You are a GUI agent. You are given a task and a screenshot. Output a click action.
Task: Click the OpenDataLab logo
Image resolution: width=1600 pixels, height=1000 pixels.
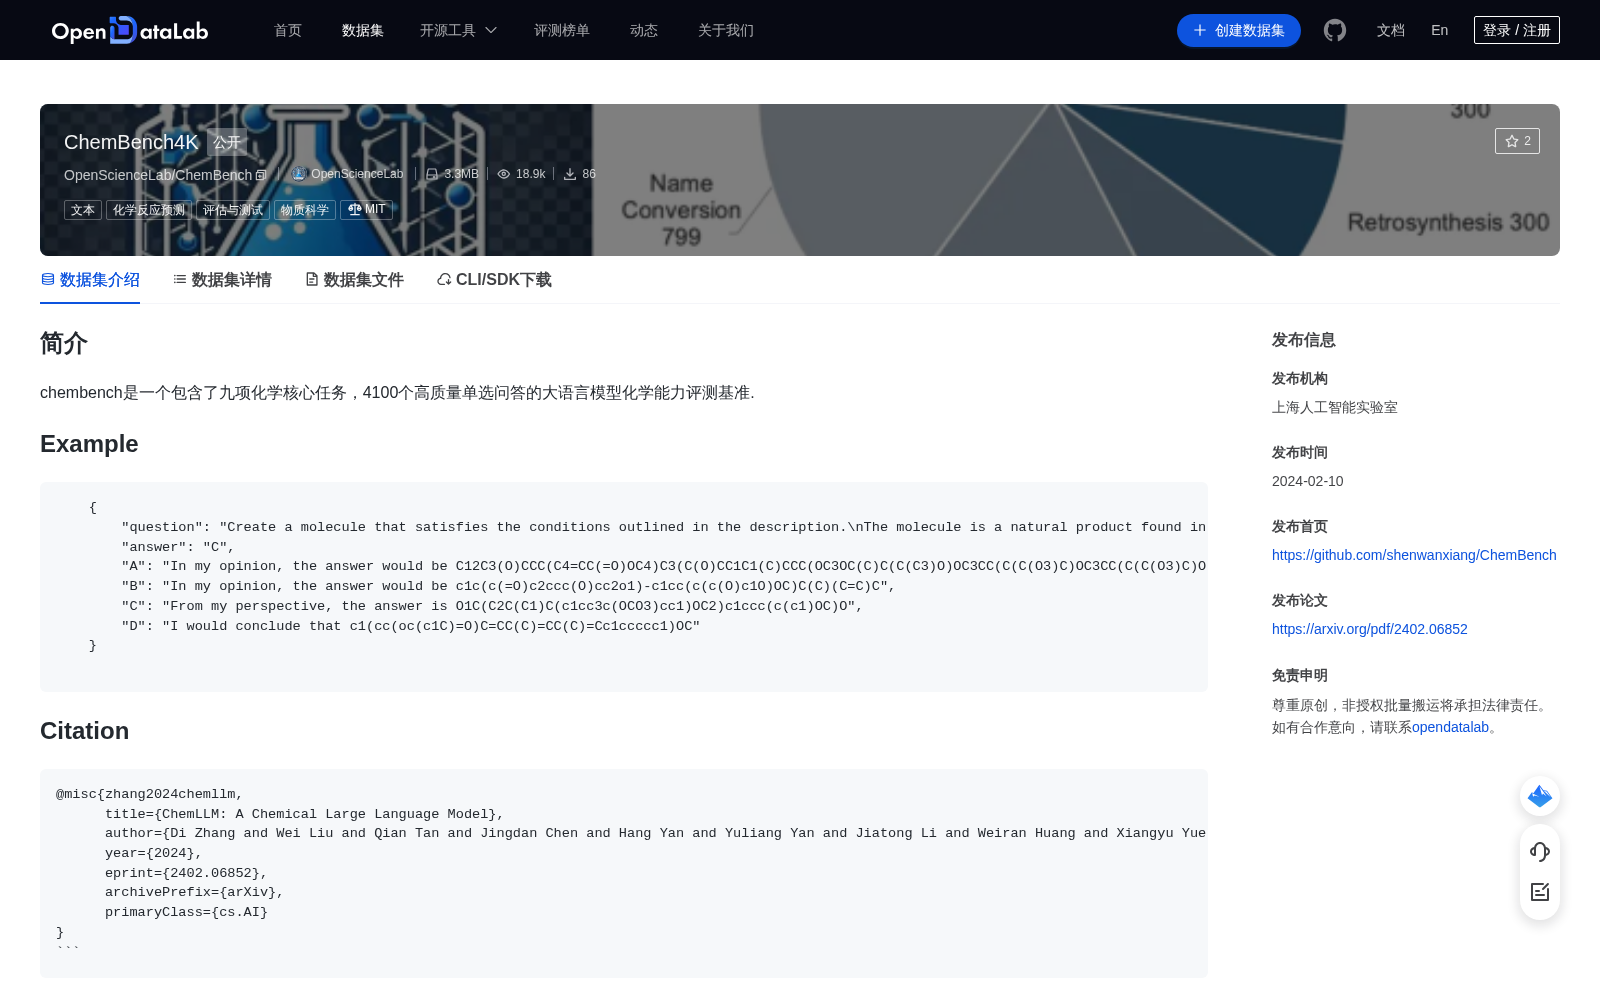(130, 30)
